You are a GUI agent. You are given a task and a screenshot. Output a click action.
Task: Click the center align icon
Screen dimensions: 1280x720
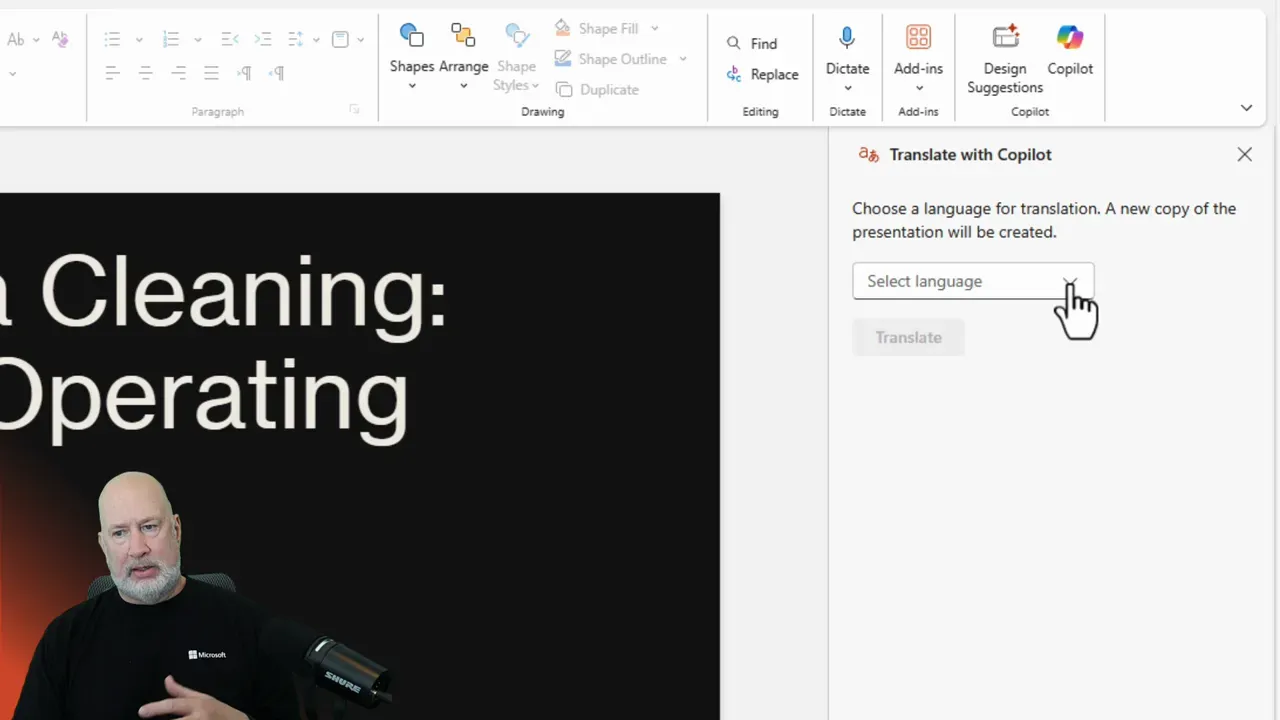click(x=146, y=73)
